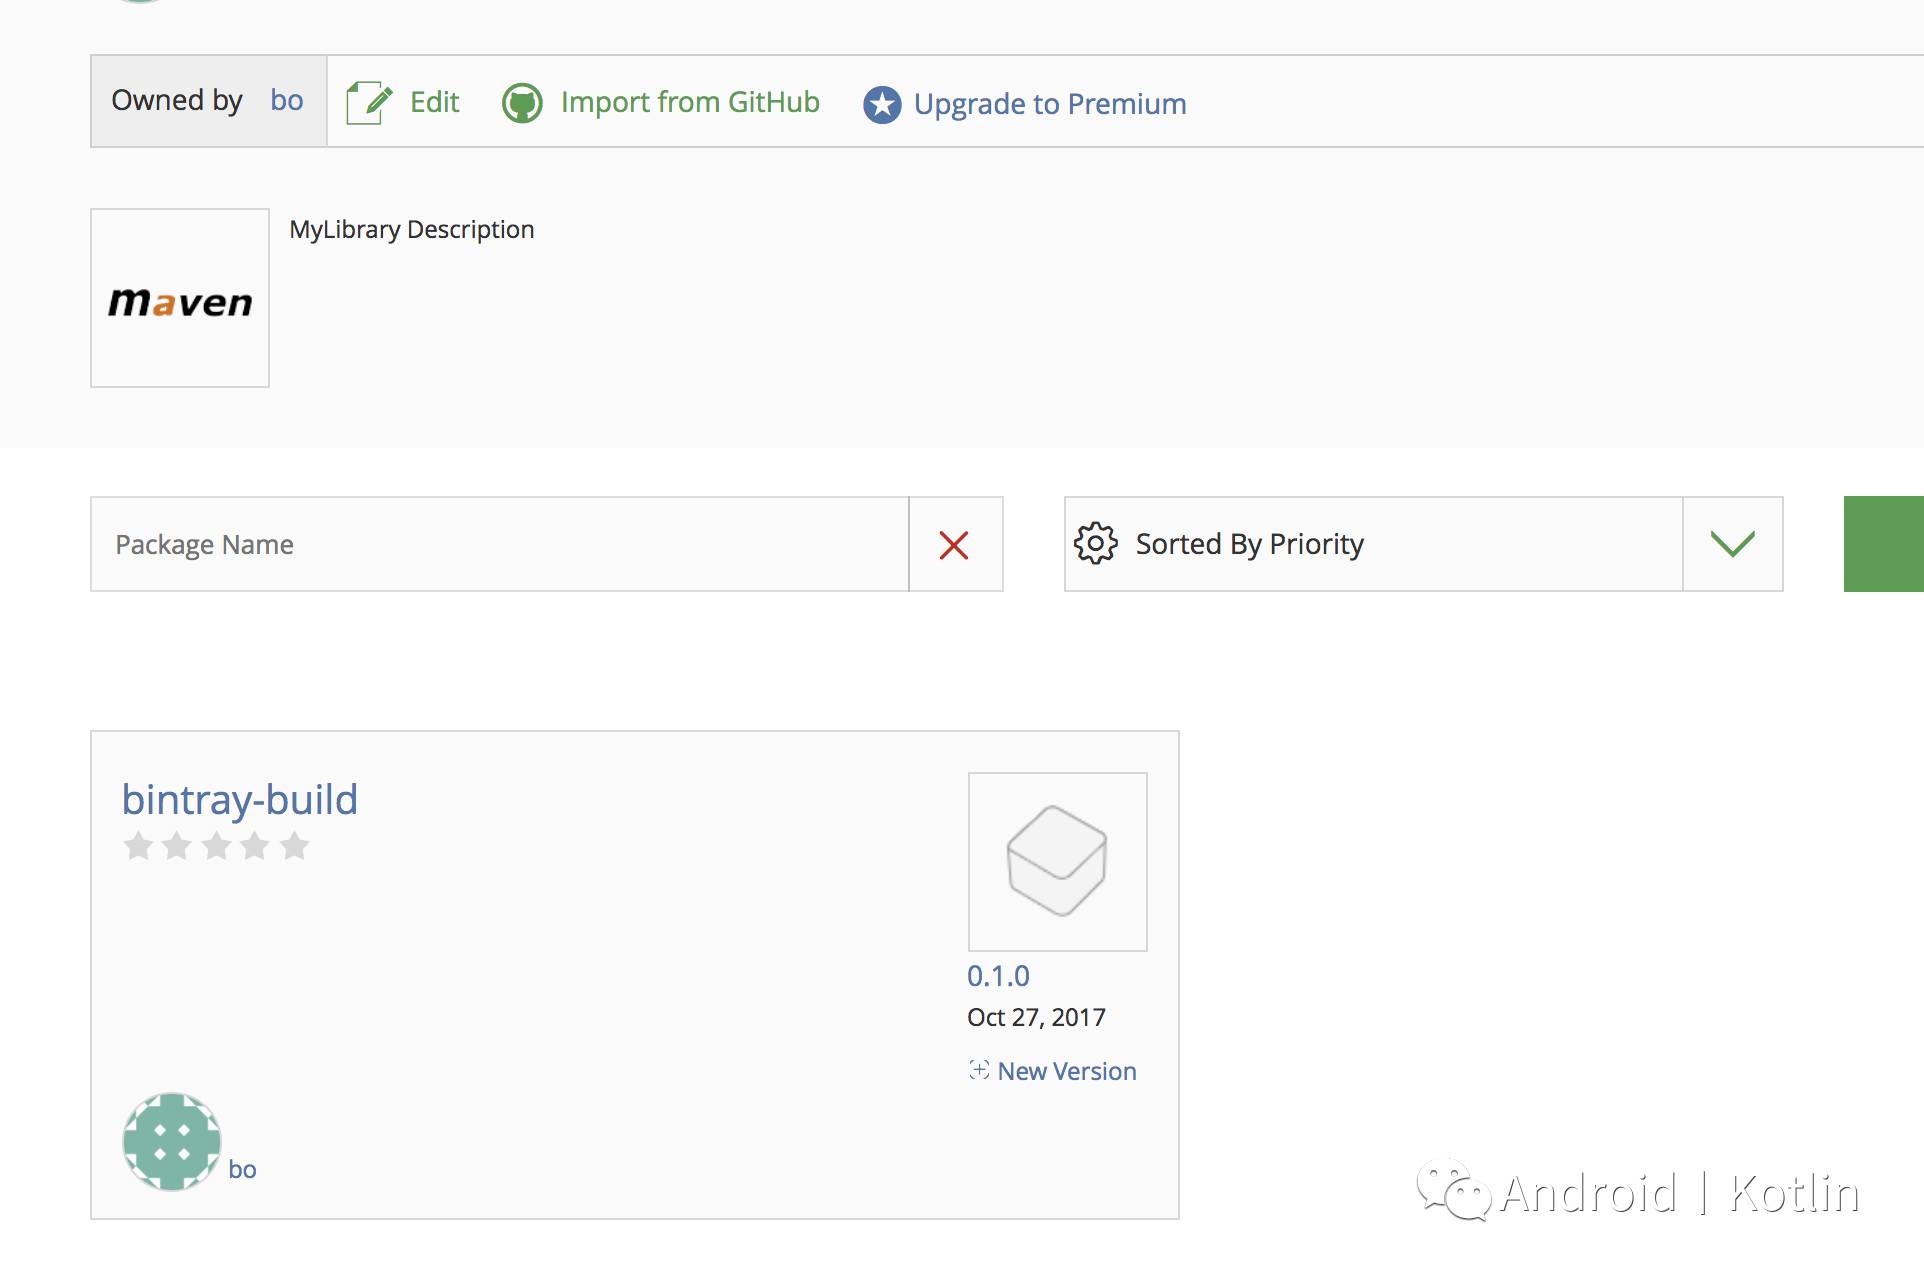Focus the Package Name search field
This screenshot has height=1278, width=1924.
pos(500,545)
